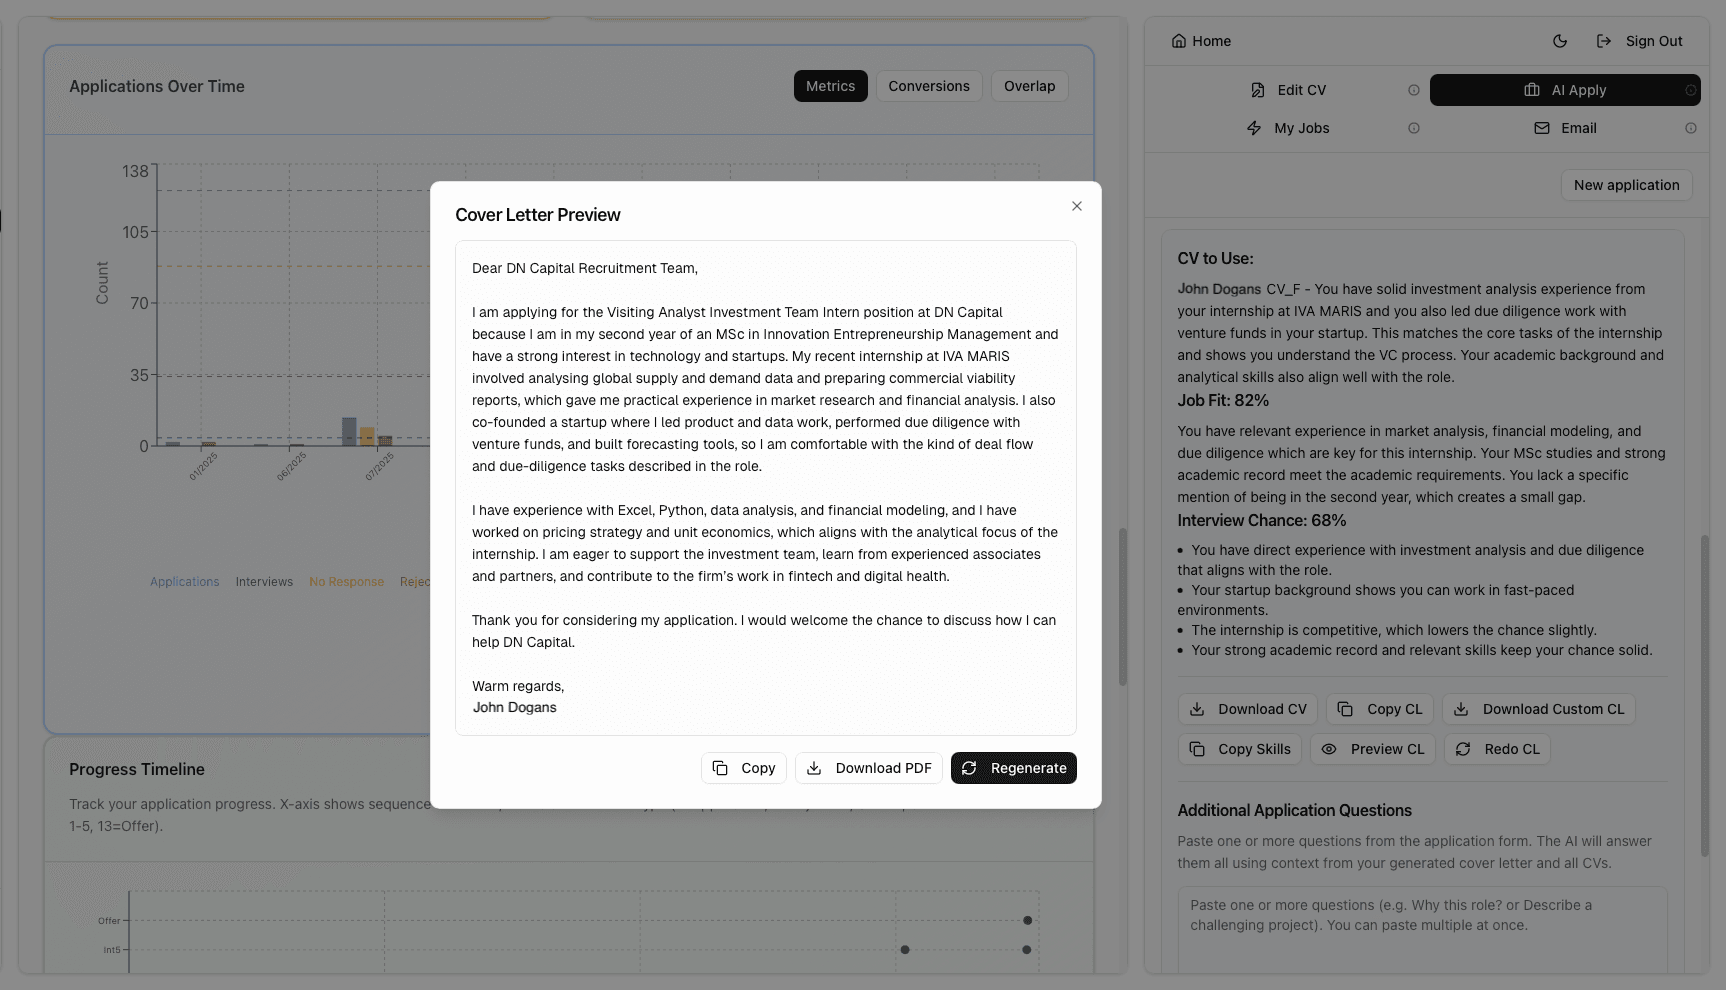Click the Home icon in the sidebar
The height and width of the screenshot is (990, 1726).
pyautogui.click(x=1178, y=41)
